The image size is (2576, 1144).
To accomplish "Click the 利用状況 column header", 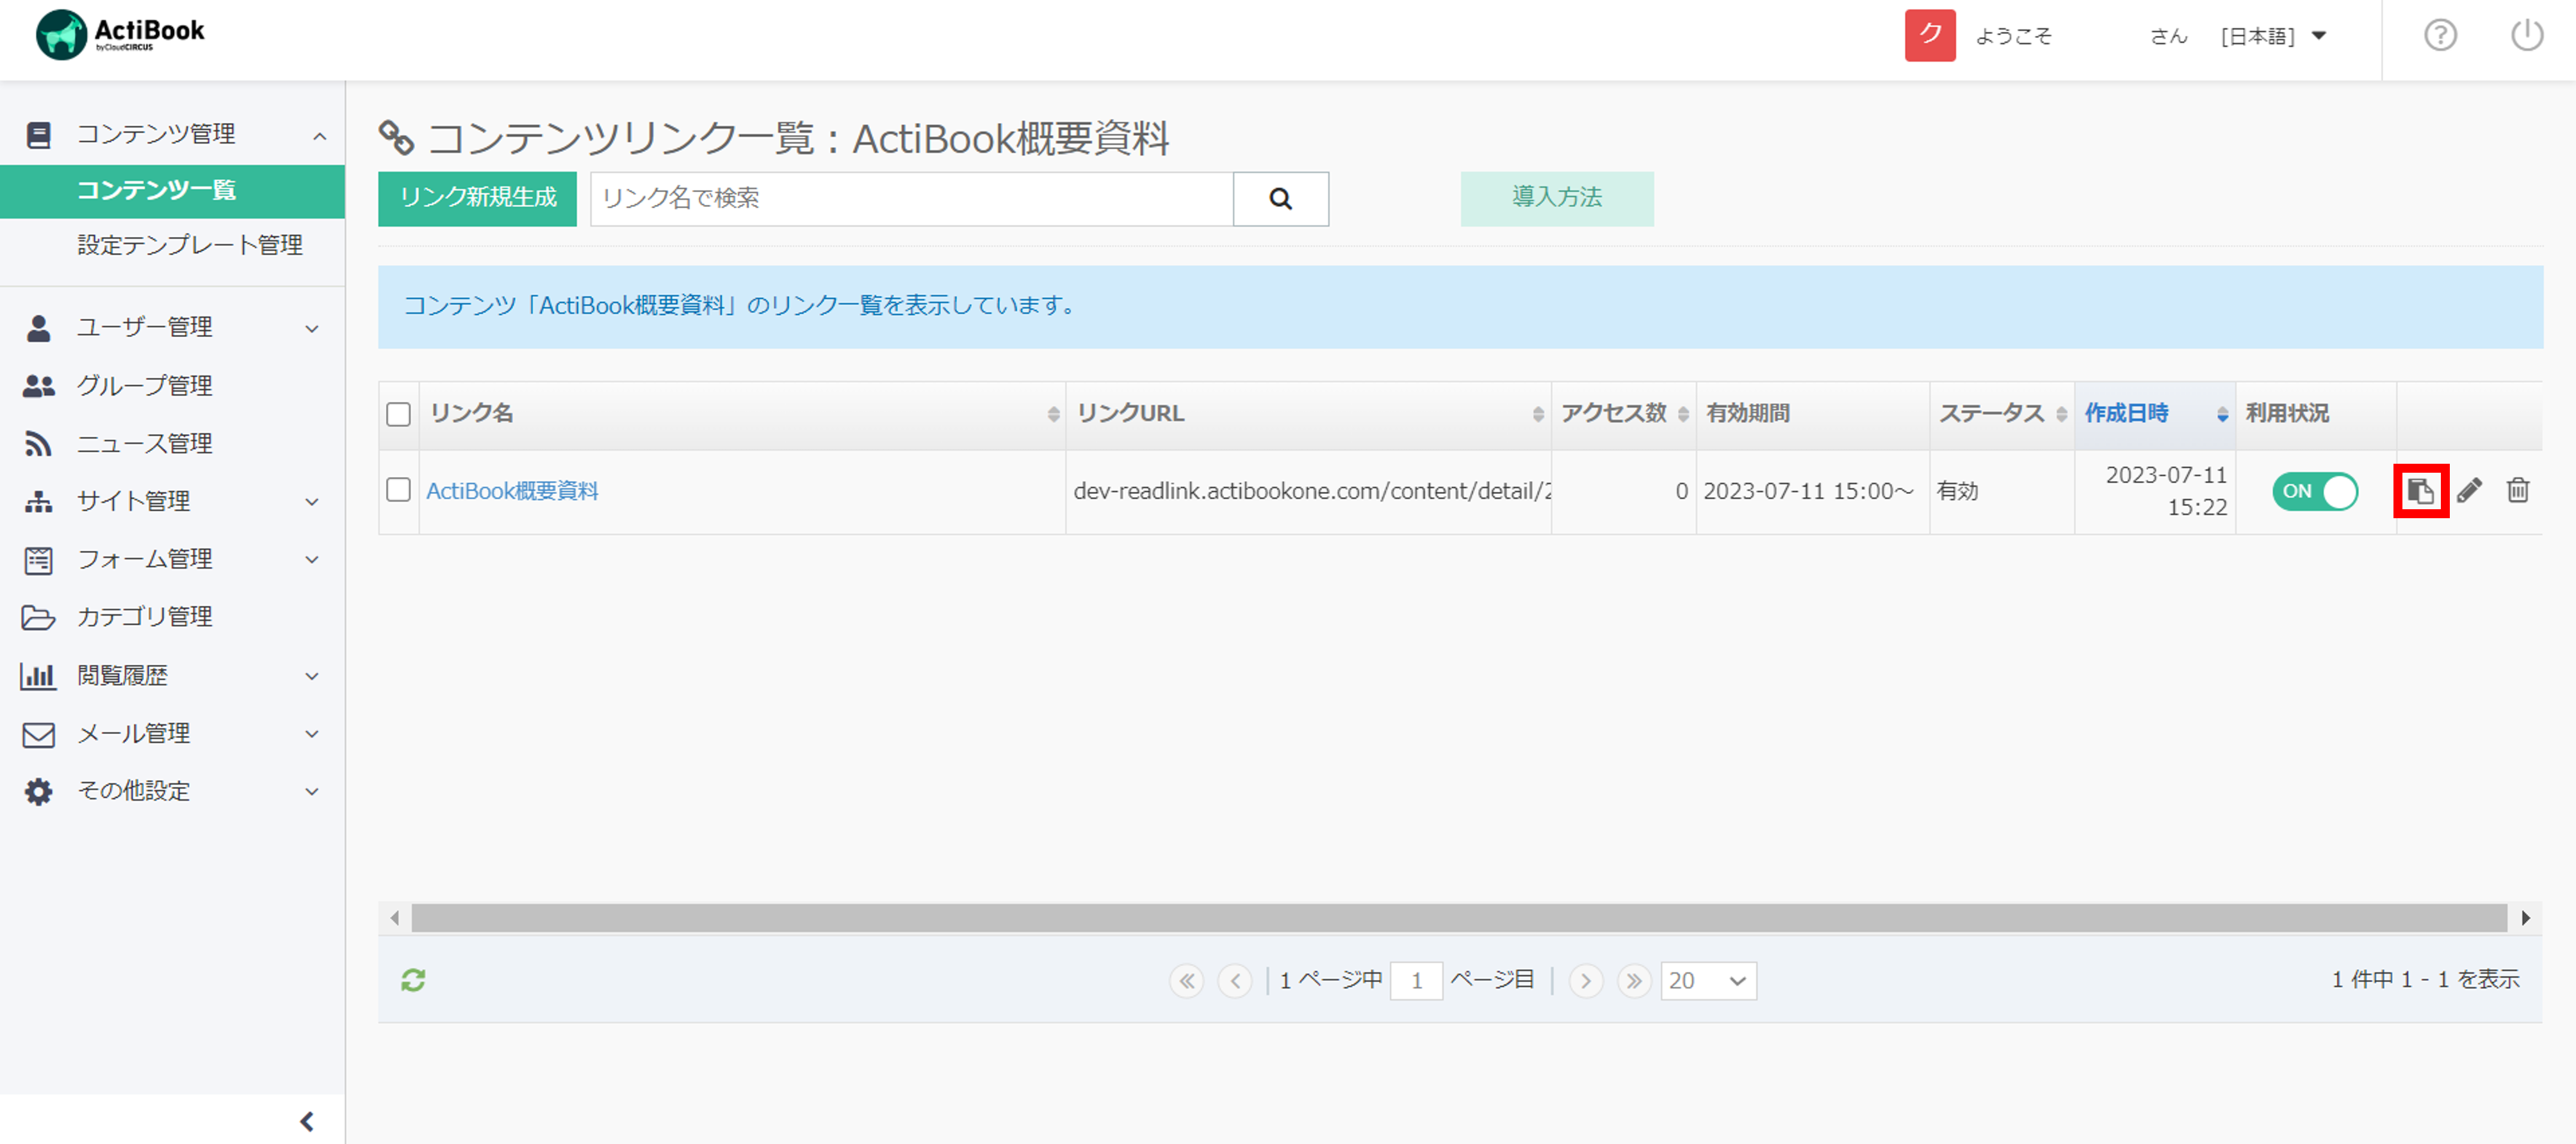I will pyautogui.click(x=2316, y=414).
